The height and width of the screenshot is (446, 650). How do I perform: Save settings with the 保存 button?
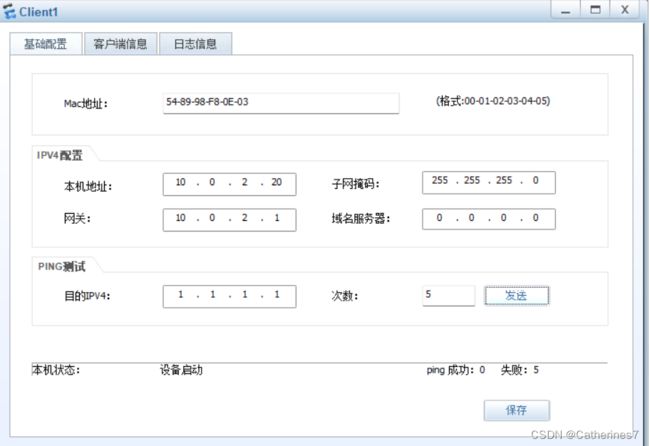pos(517,410)
